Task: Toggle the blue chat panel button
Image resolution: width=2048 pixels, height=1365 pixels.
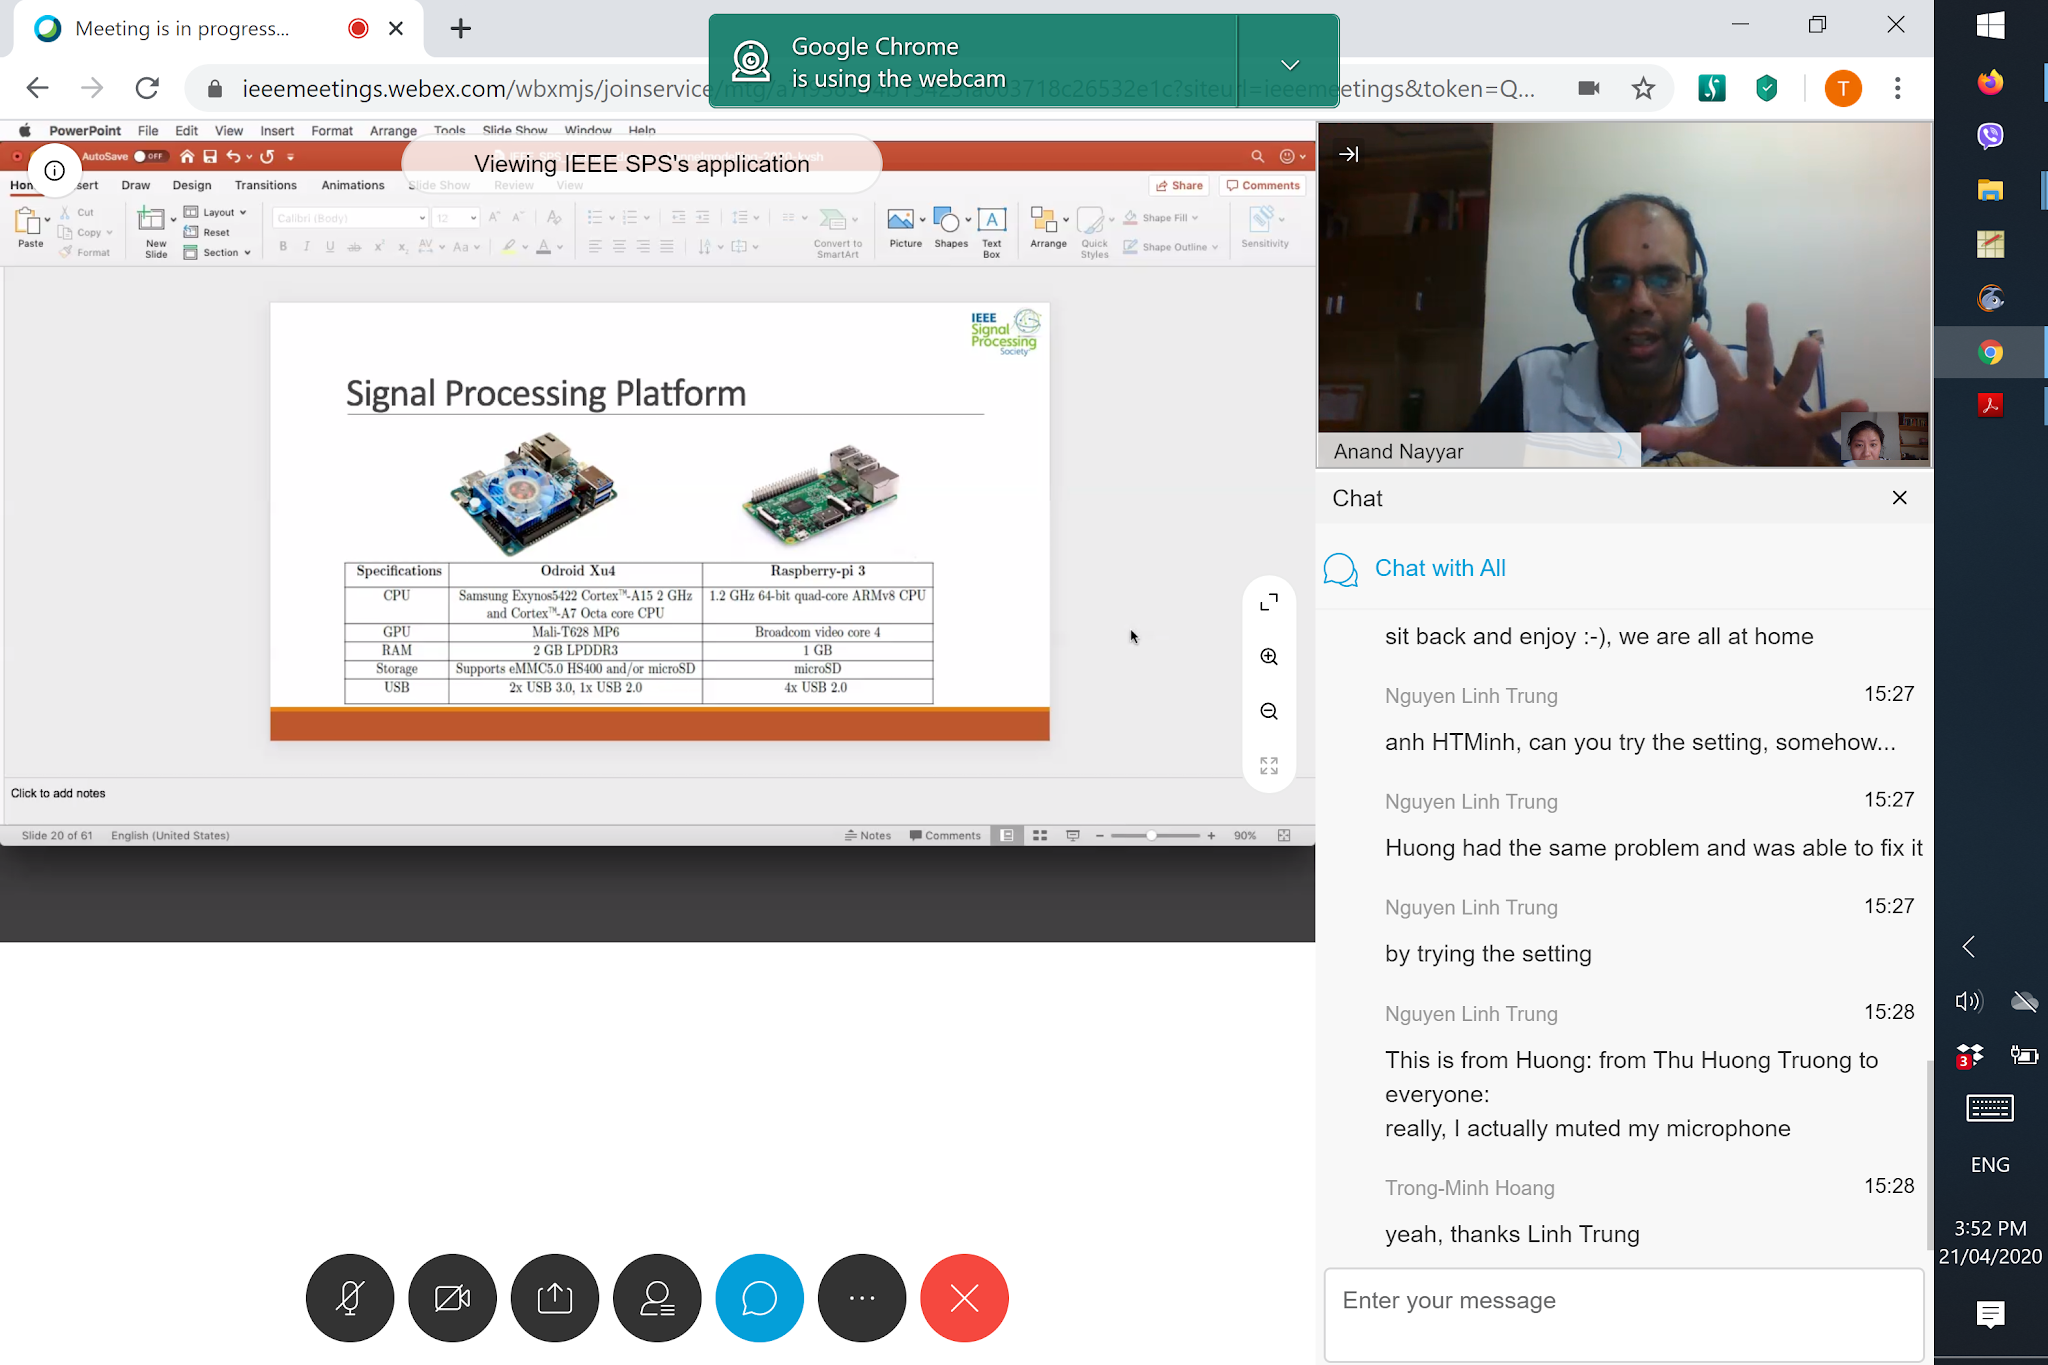Action: 759,1298
